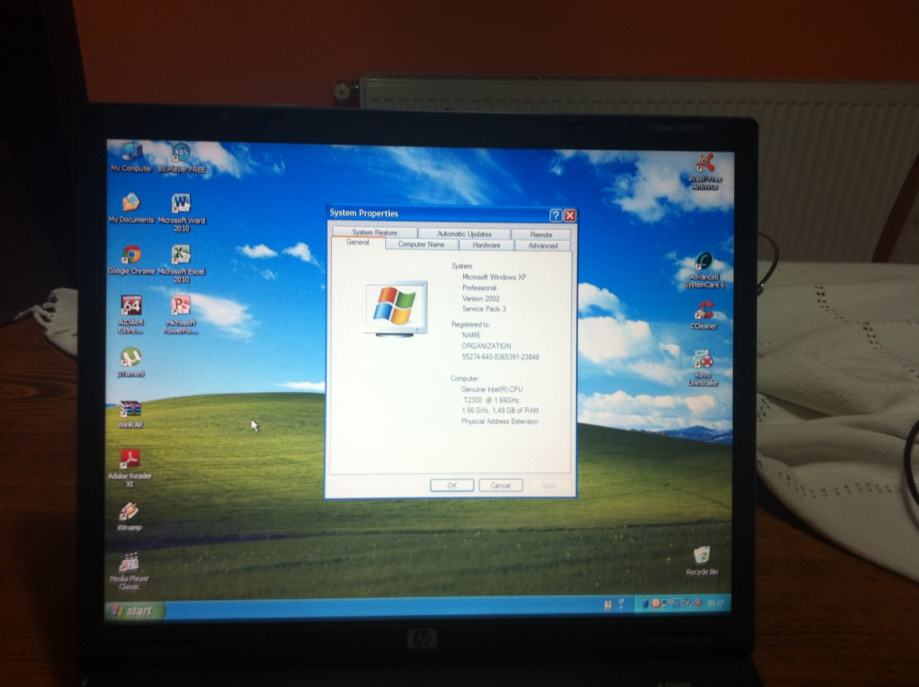Open the My Computer desktop icon
Viewport: 919px width, 687px height.
[131, 157]
